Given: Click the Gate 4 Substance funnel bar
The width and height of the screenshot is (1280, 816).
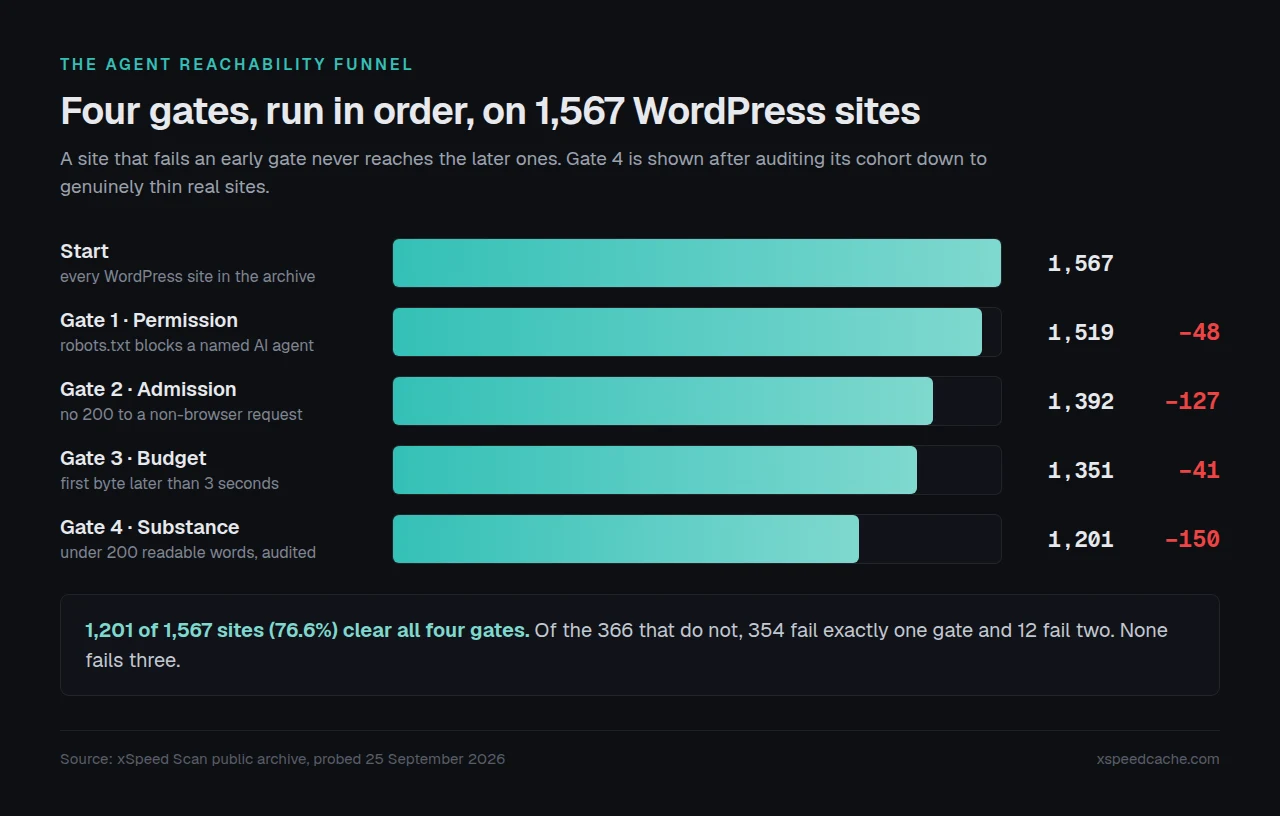Looking at the screenshot, I should coord(626,539).
